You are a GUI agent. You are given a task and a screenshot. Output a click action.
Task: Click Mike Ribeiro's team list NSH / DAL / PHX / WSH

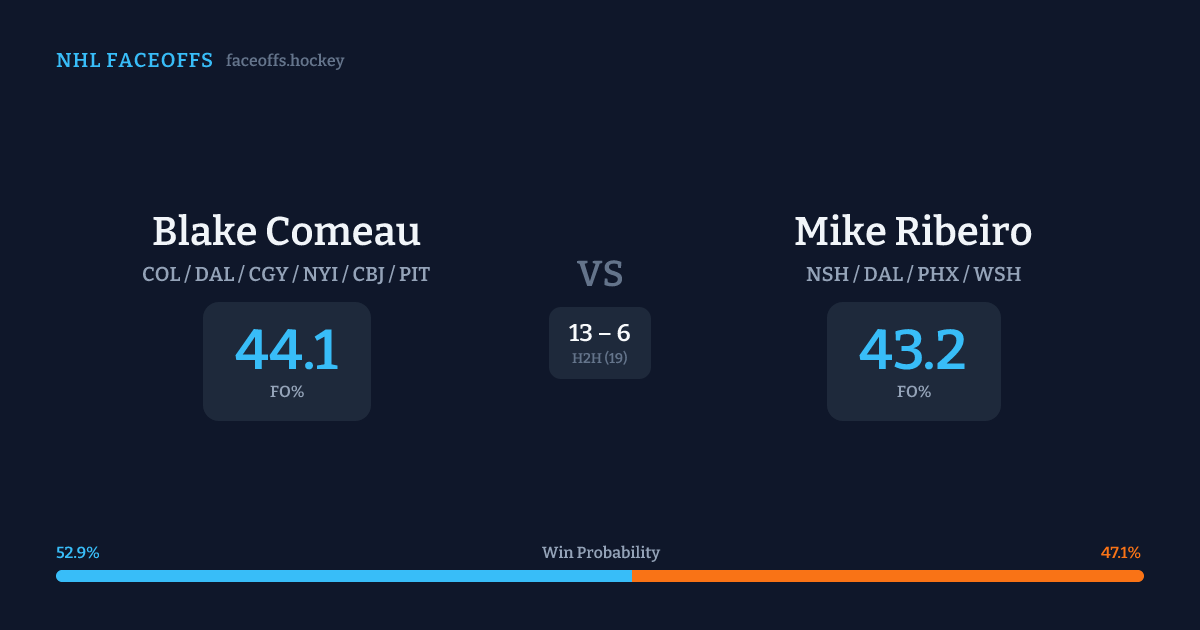913,274
